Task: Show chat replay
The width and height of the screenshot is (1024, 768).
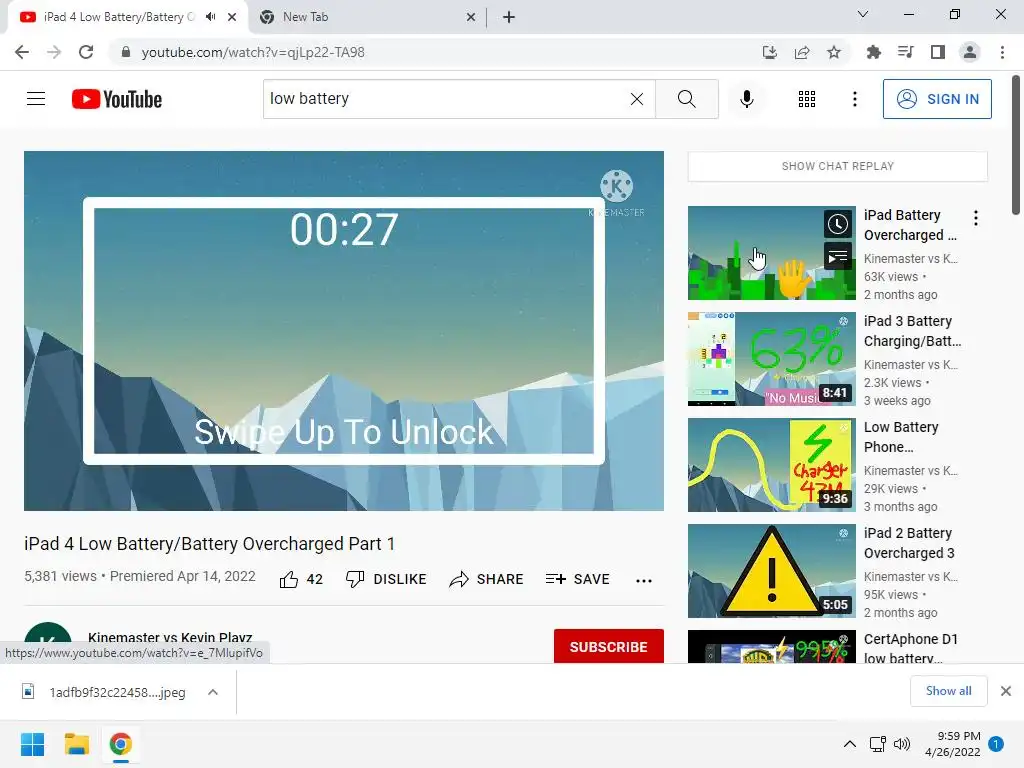Action: tap(838, 166)
